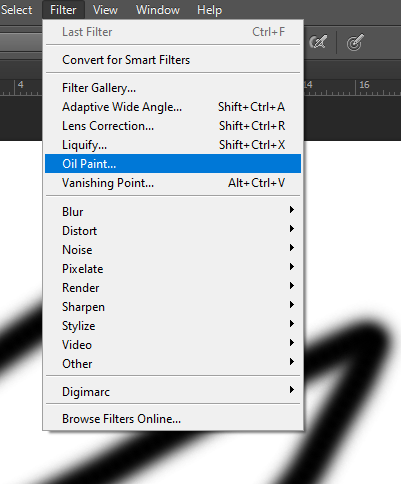401x484 pixels.
Task: Open the Window menu
Action: 158,10
